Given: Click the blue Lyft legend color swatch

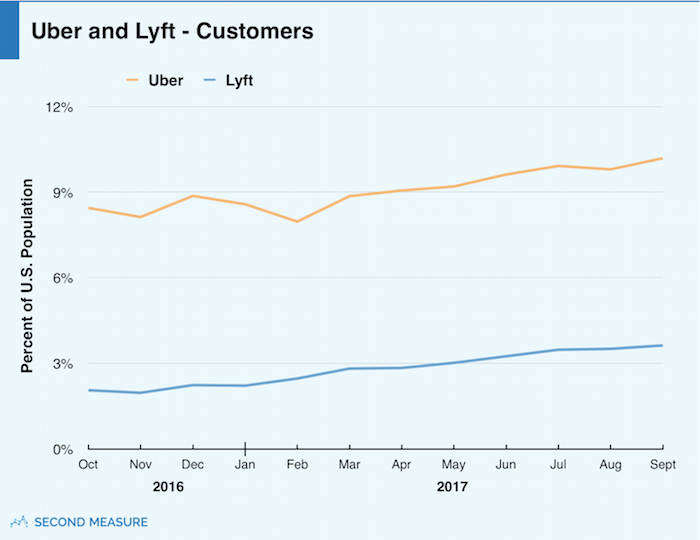Looking at the screenshot, I should pos(209,81).
